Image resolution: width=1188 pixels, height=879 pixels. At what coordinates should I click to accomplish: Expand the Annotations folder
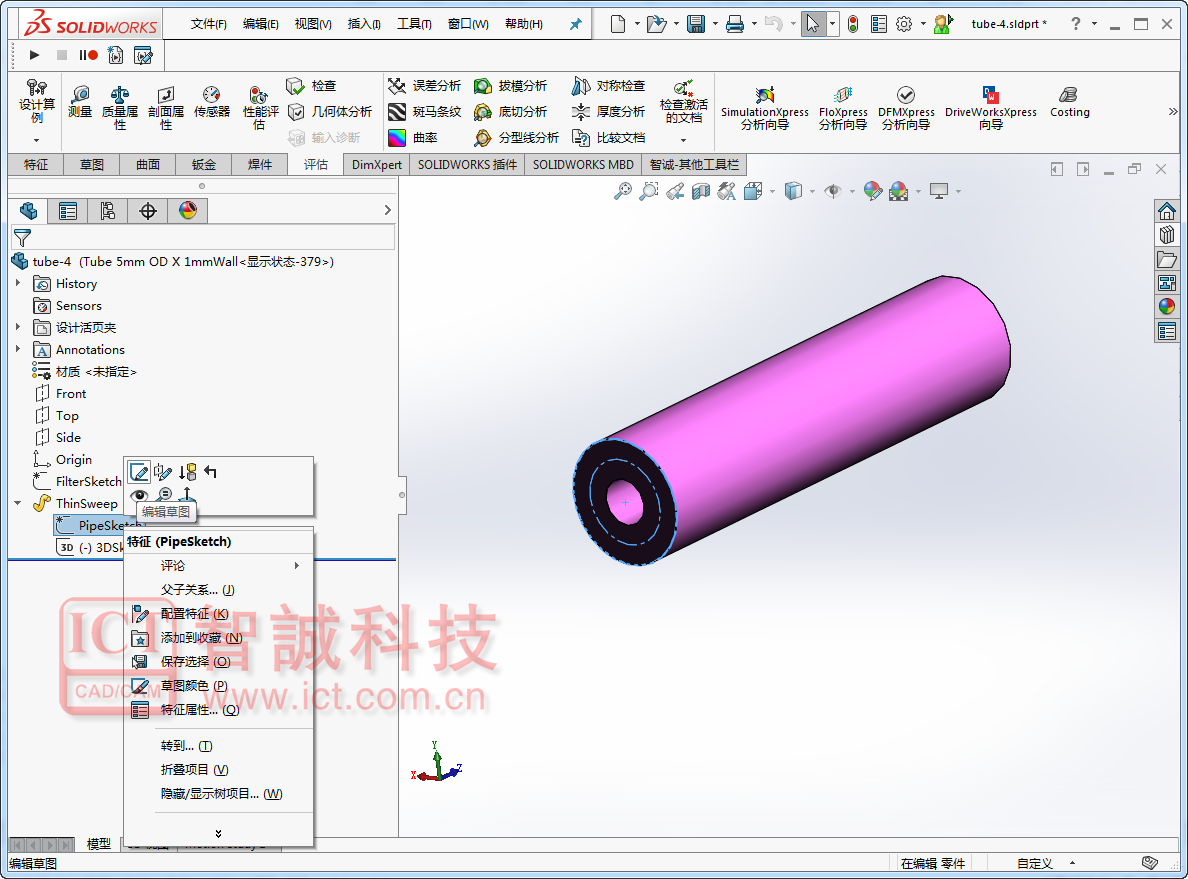click(18, 349)
